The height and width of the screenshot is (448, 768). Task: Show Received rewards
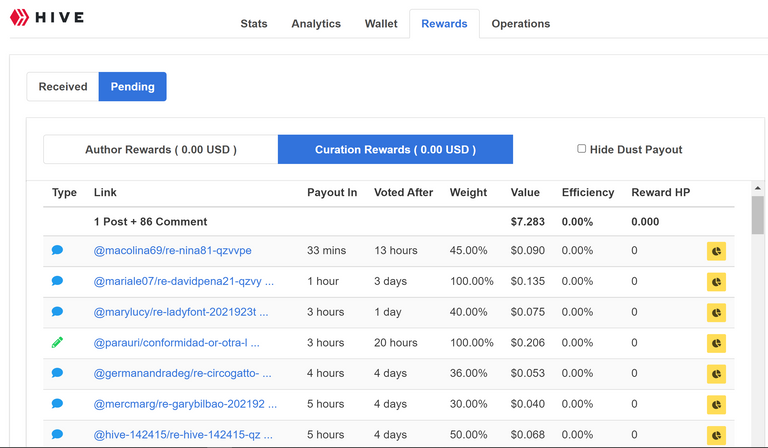63,87
